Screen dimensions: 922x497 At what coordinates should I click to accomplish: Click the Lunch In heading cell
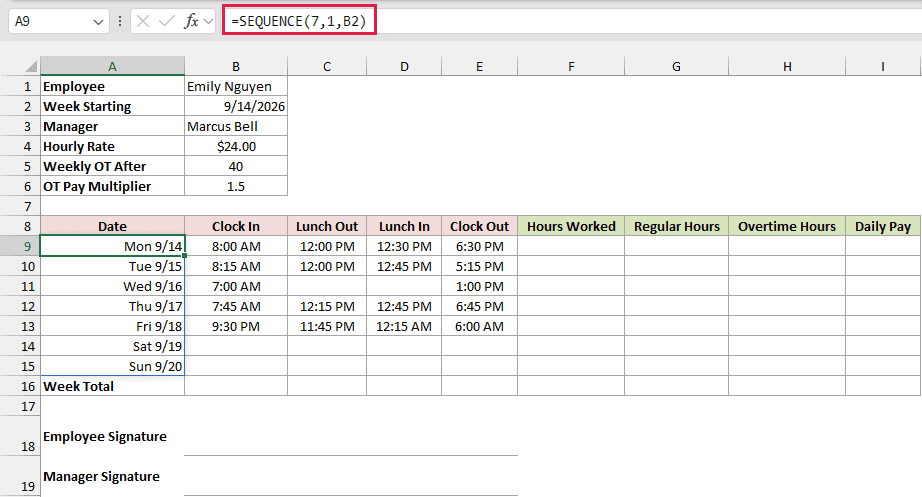pos(404,226)
